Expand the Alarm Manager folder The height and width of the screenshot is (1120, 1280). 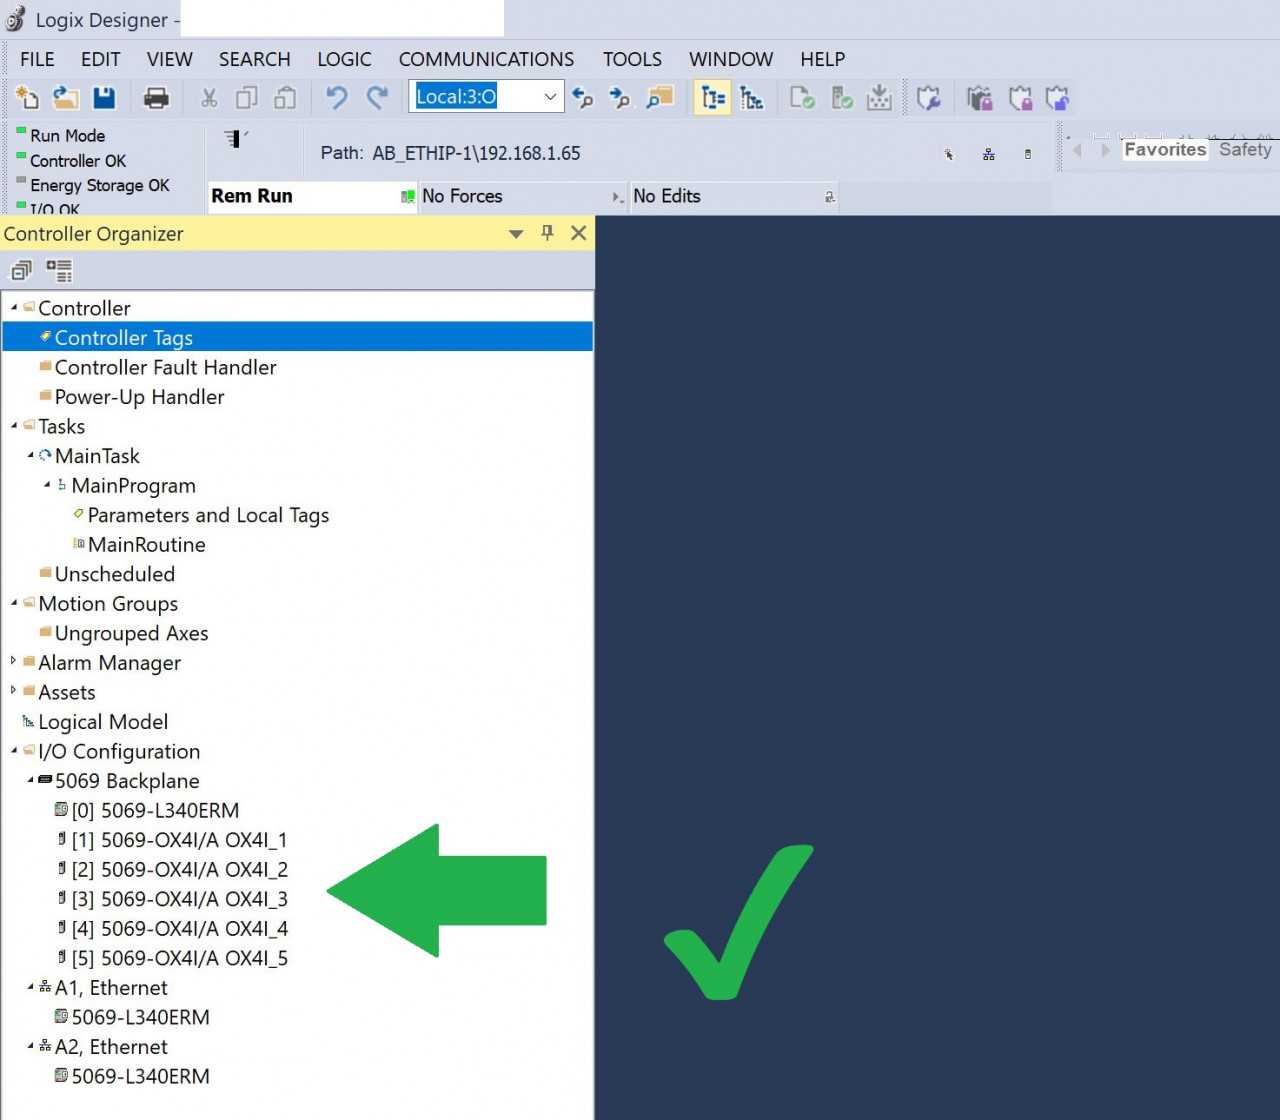14,662
